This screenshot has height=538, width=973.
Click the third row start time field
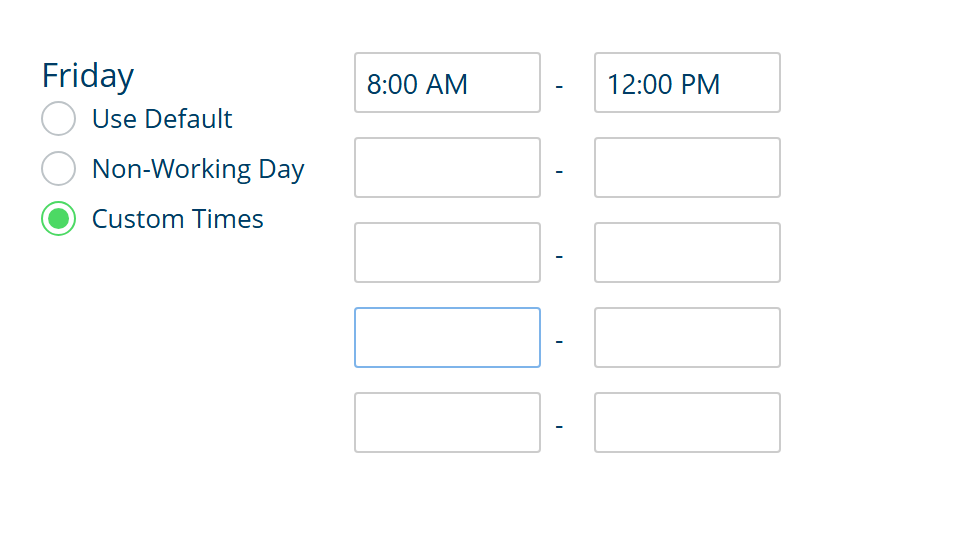click(x=447, y=253)
